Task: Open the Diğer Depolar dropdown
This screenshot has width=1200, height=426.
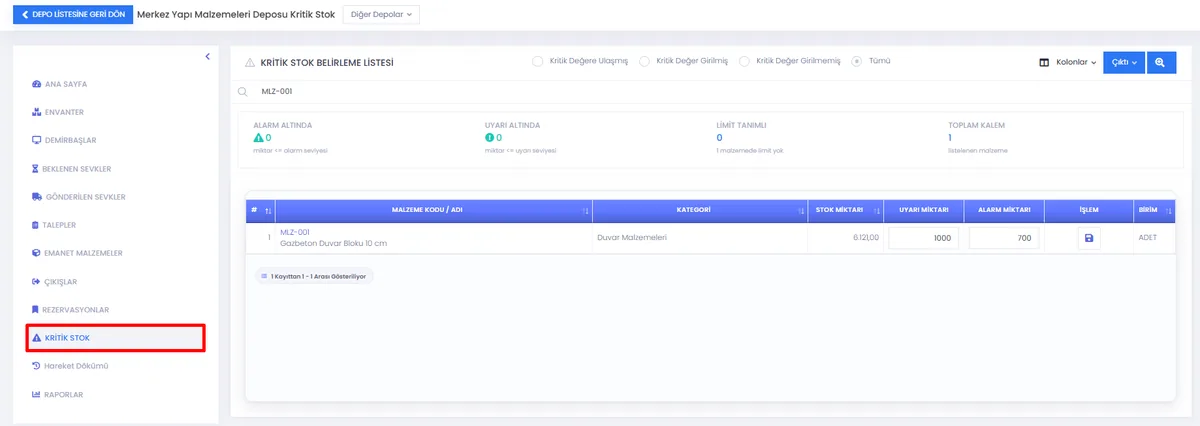Action: click(381, 15)
